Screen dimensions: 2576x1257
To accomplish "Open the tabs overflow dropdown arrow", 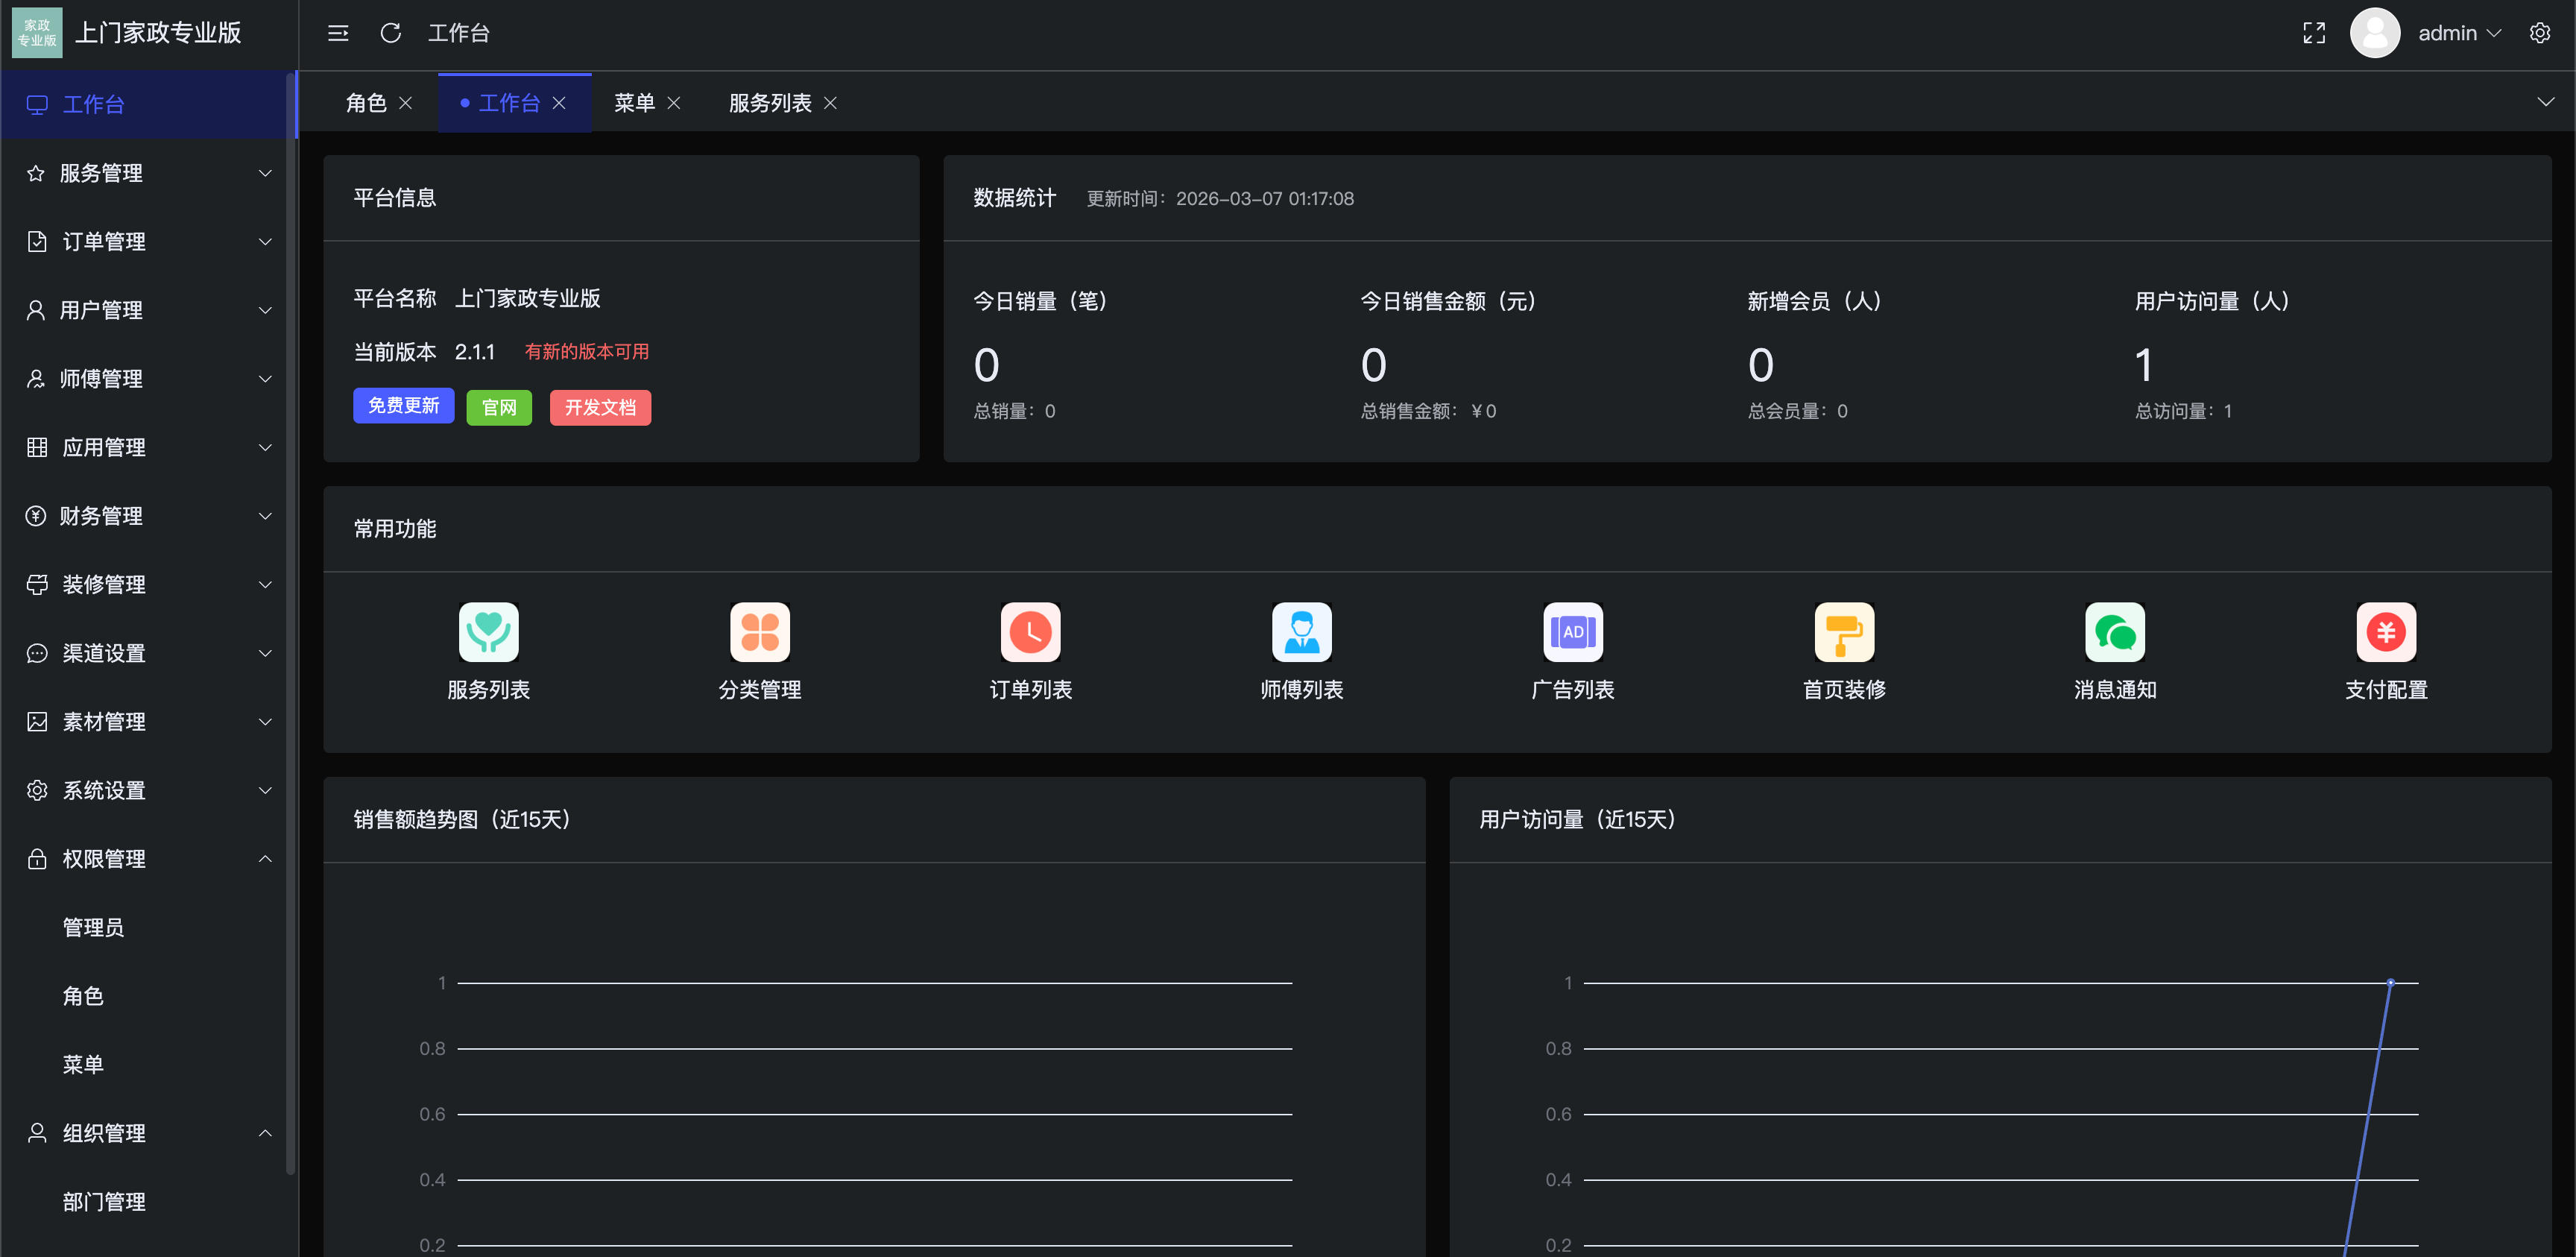I will 2545,102.
